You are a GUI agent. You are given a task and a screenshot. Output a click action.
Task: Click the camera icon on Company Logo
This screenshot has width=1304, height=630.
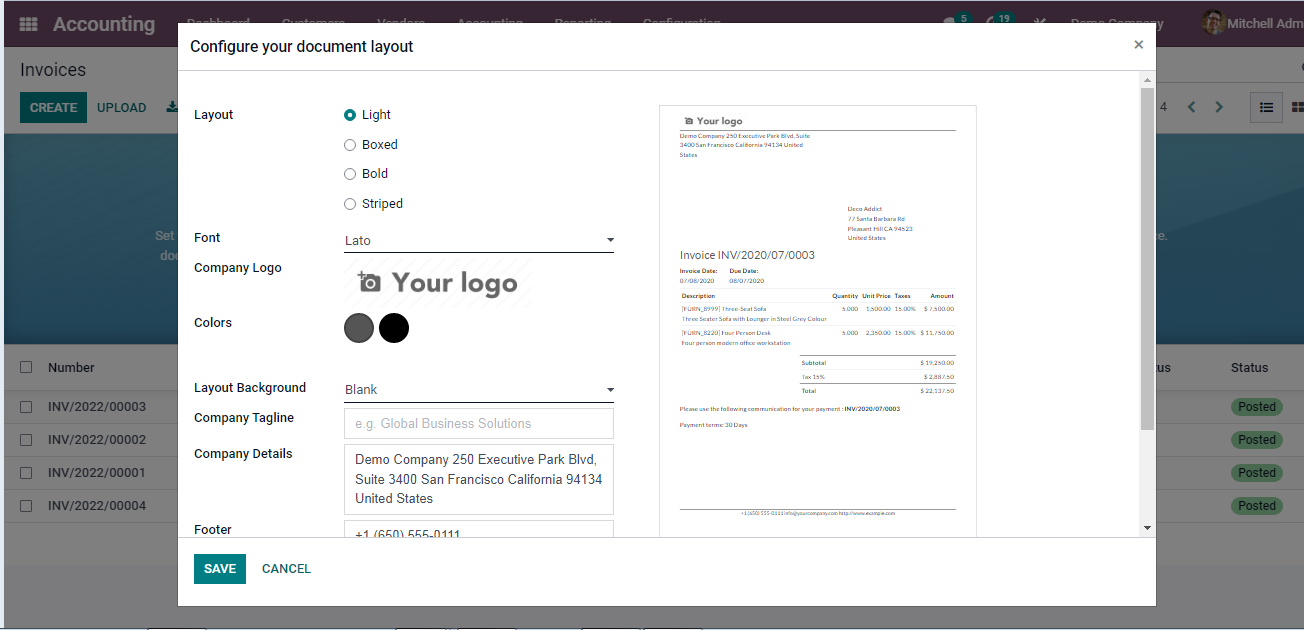point(369,283)
